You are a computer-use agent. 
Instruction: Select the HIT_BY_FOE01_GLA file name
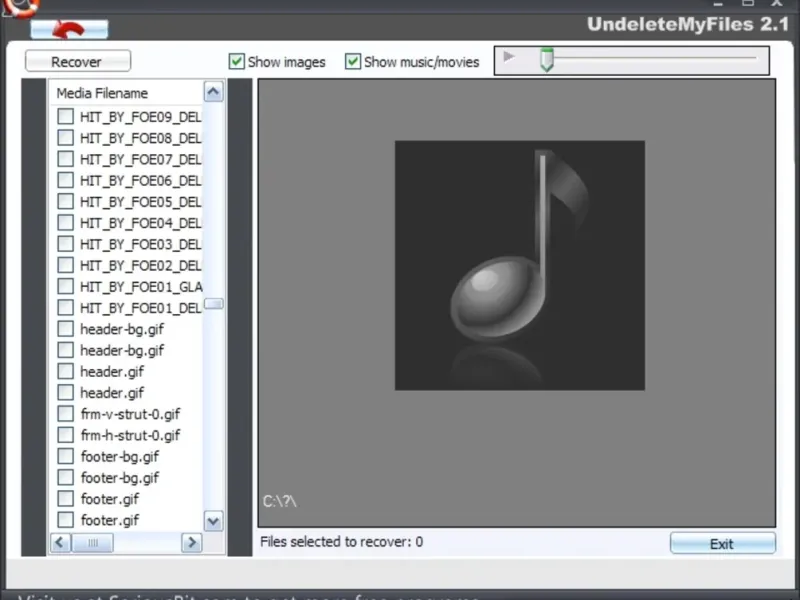tap(141, 287)
